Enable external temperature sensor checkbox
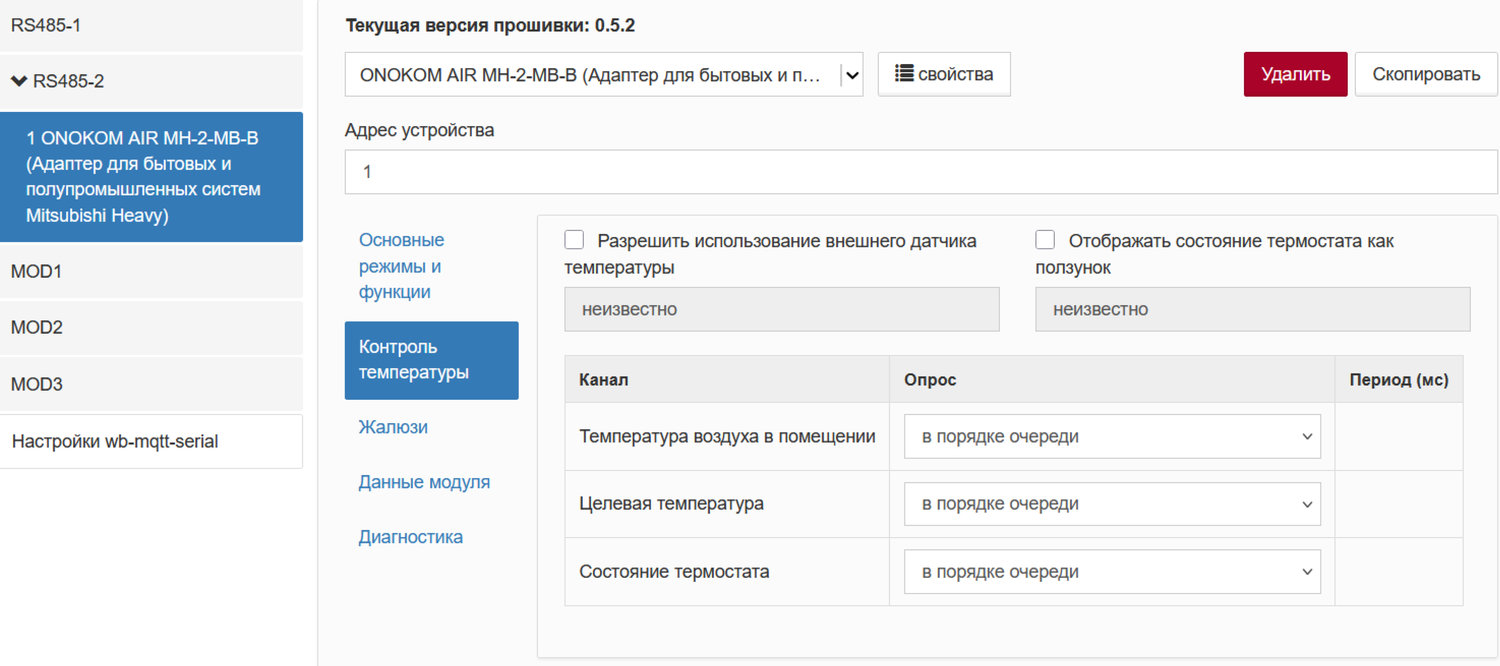Image resolution: width=1500 pixels, height=666 pixels. (574, 240)
